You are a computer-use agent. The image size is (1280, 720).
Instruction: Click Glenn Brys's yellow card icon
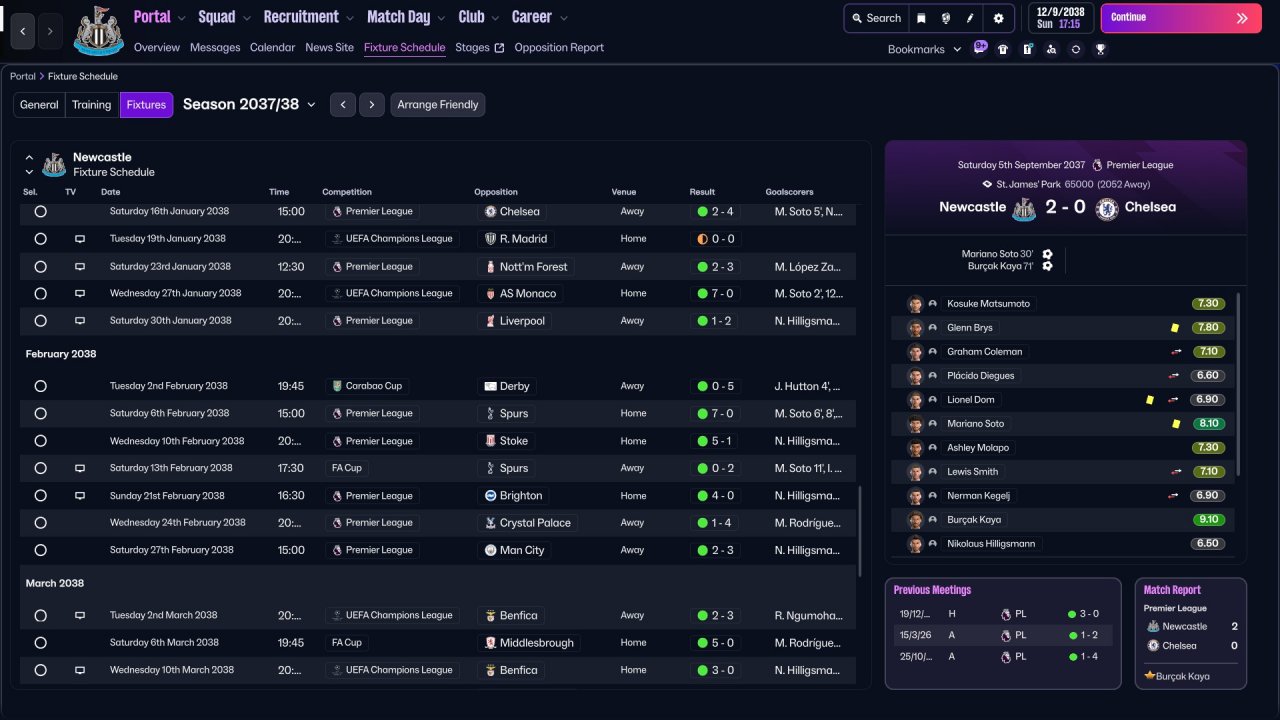tap(1174, 328)
